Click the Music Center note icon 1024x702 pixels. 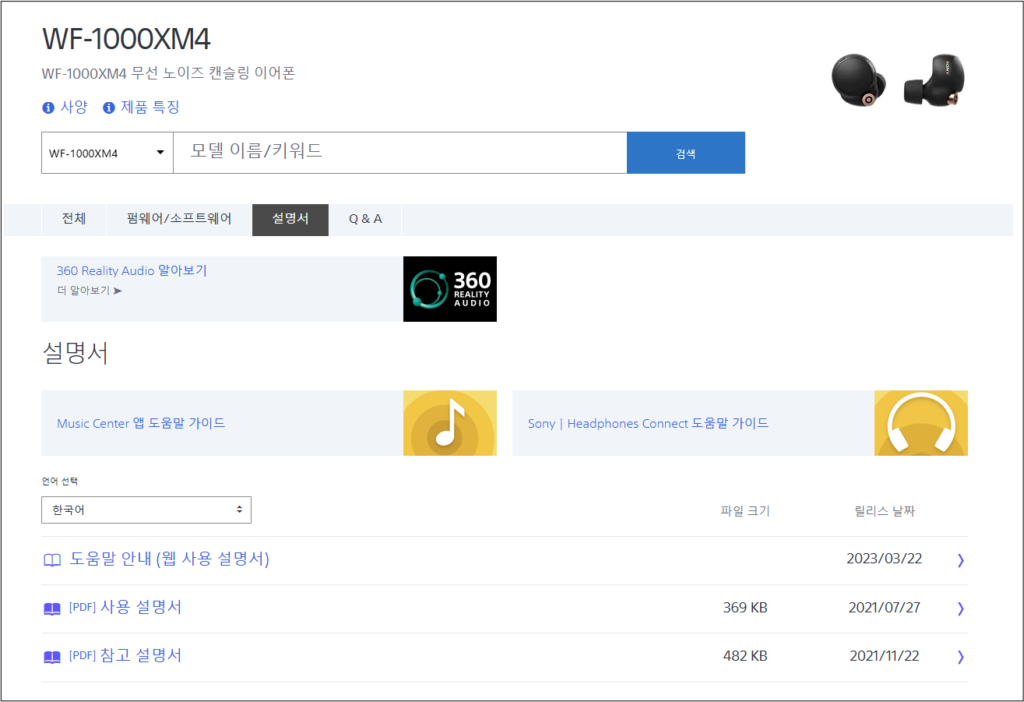point(450,423)
